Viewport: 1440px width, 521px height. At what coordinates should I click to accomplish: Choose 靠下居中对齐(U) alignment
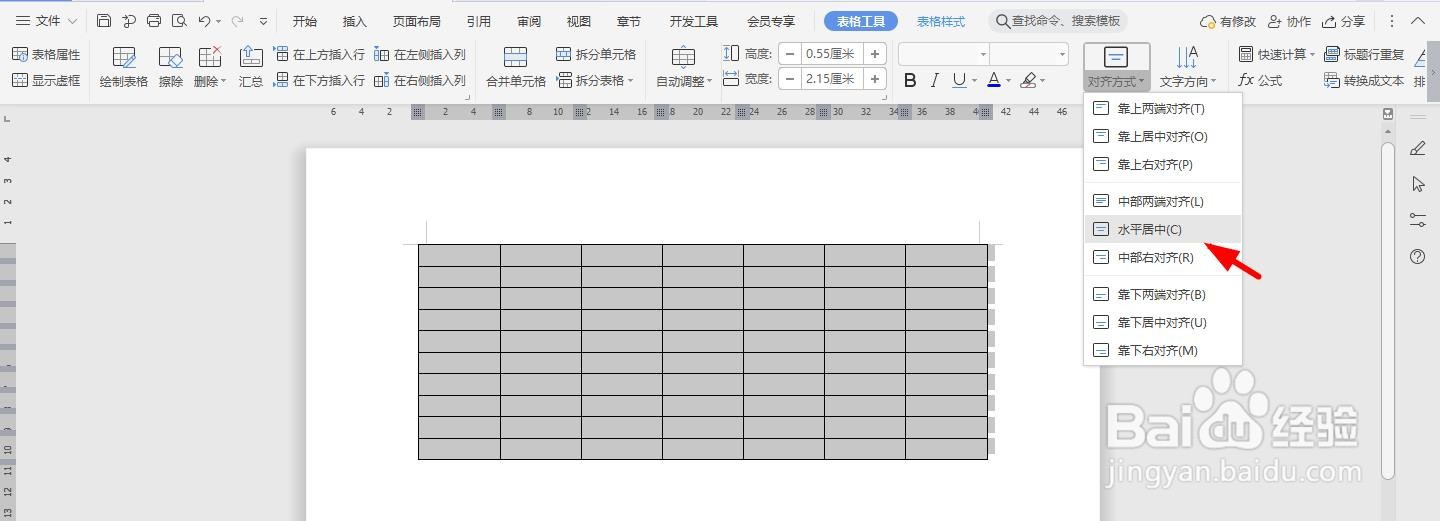(x=1163, y=322)
